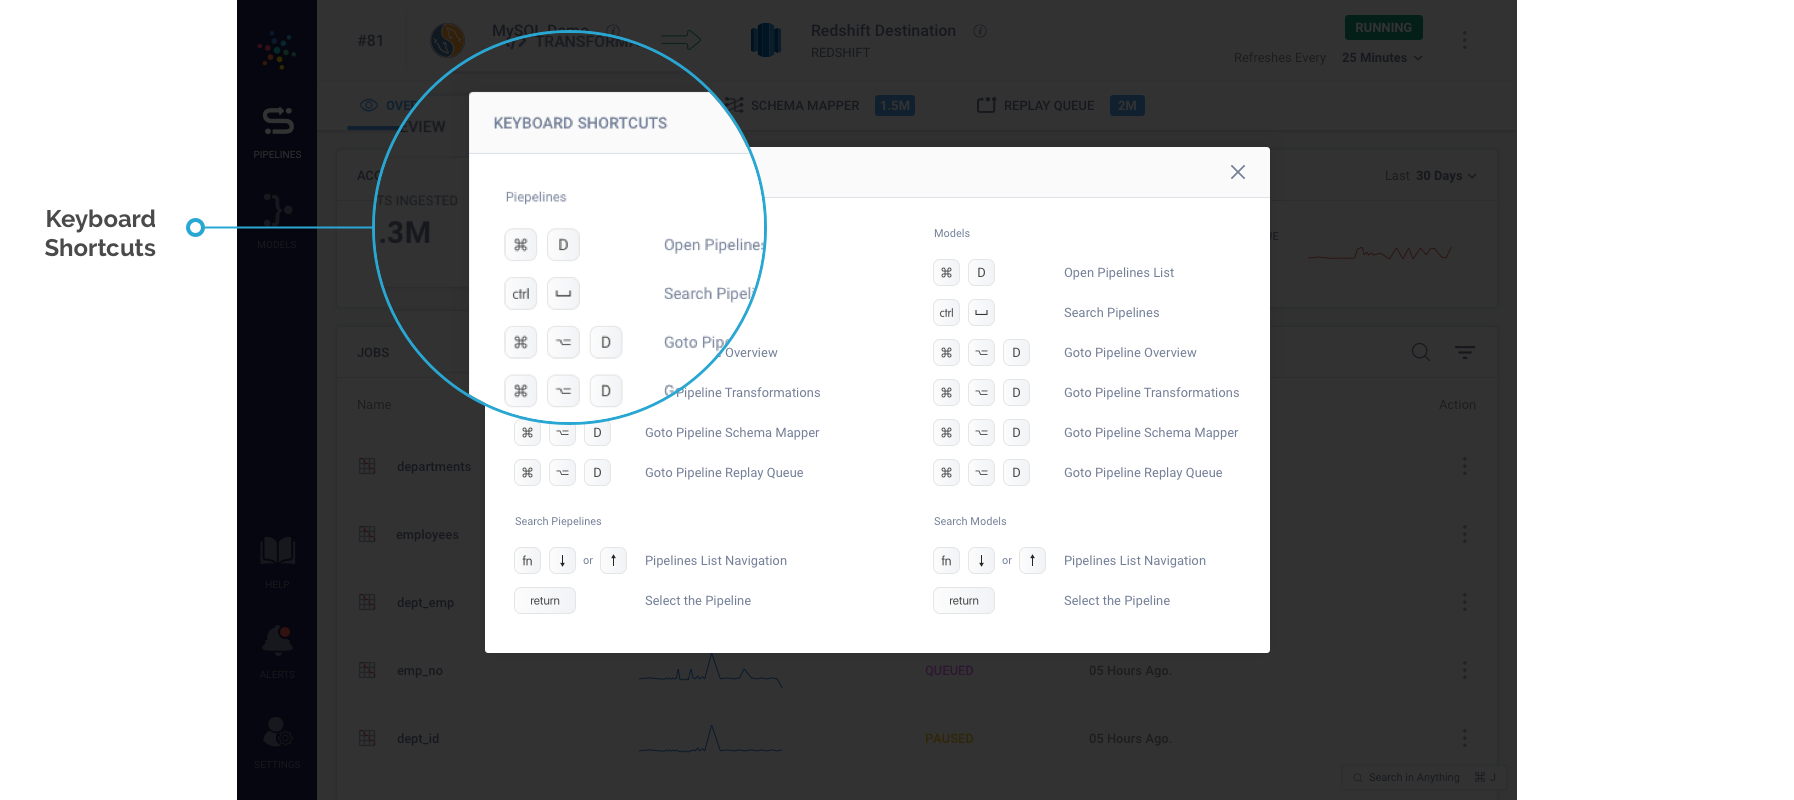Open the pipeline options kebab menu

click(1464, 40)
